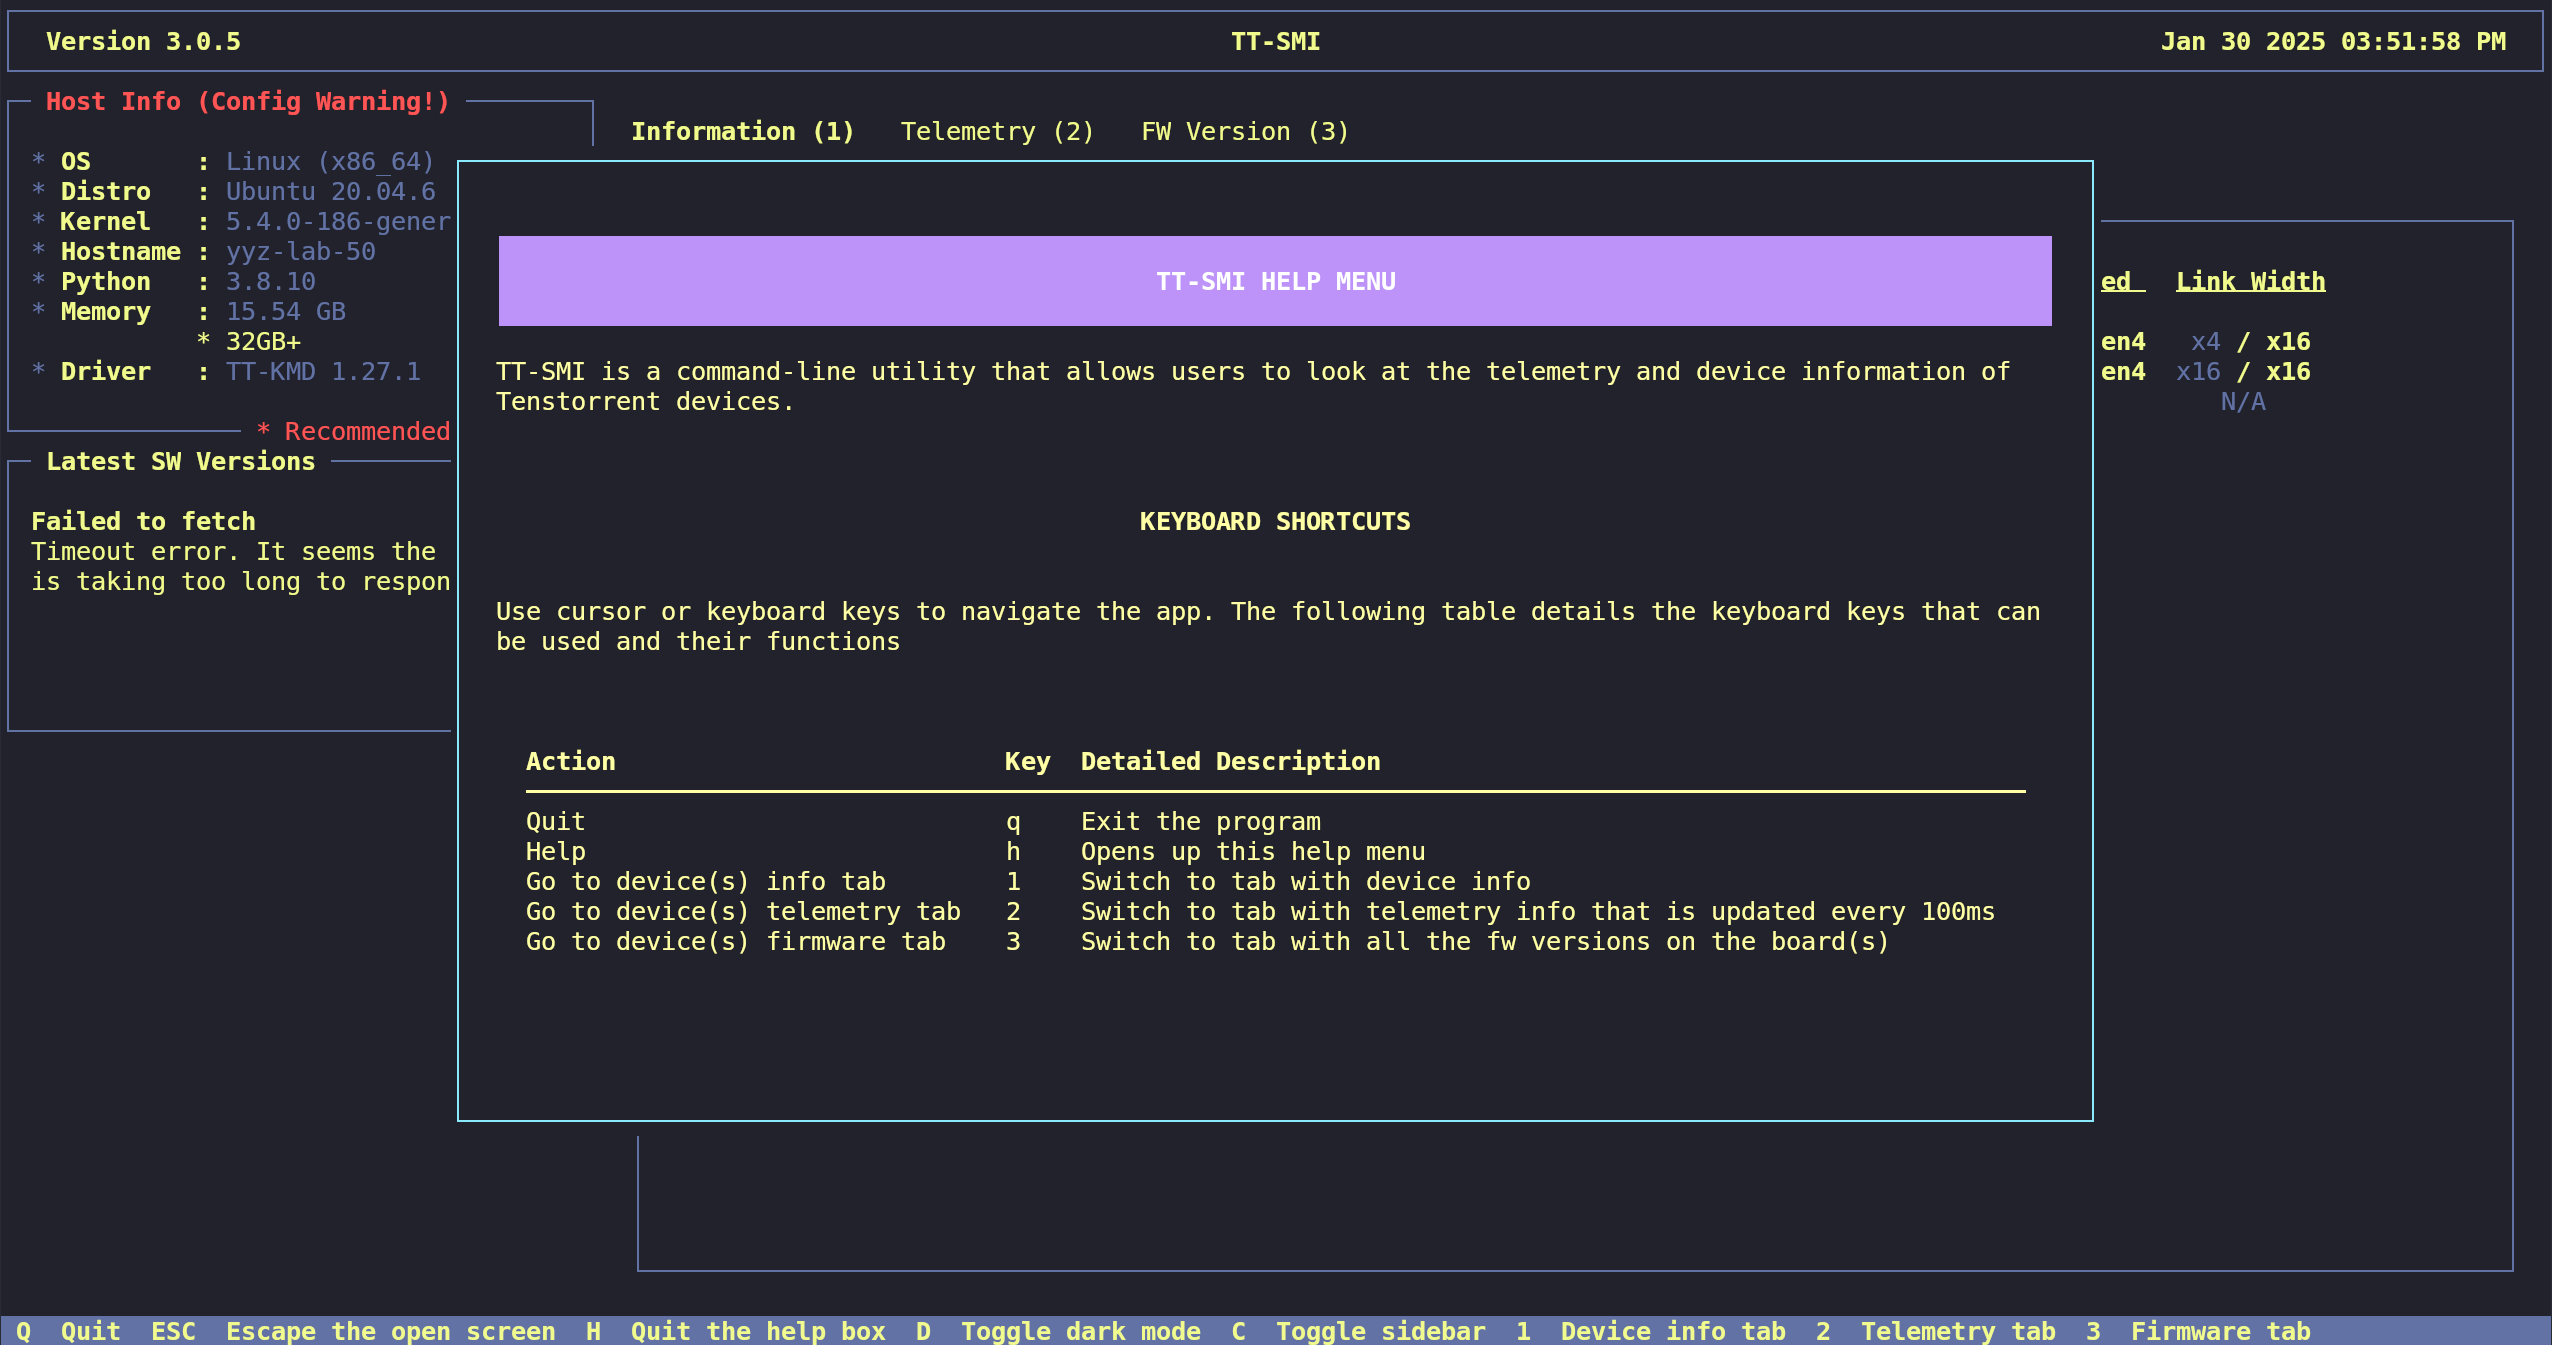Click the Latest SW Versions panel title
Image resolution: width=2552 pixels, height=1345 pixels.
coord(180,461)
